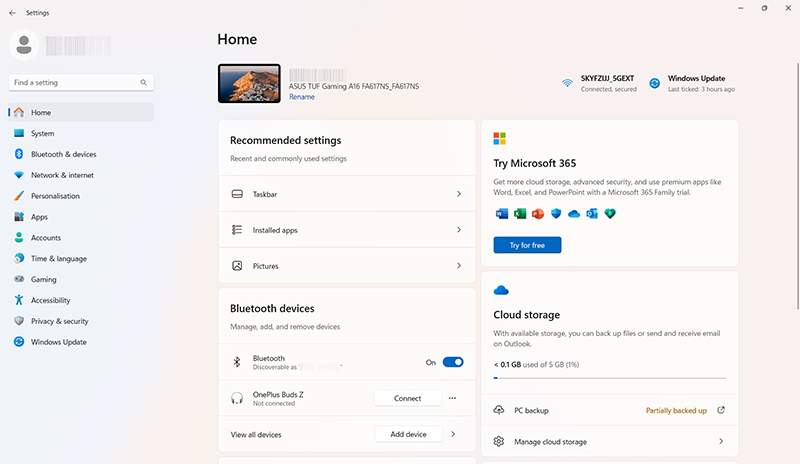Click the OneDrive cloud icon in app row
The height and width of the screenshot is (464, 800).
pyautogui.click(x=574, y=213)
